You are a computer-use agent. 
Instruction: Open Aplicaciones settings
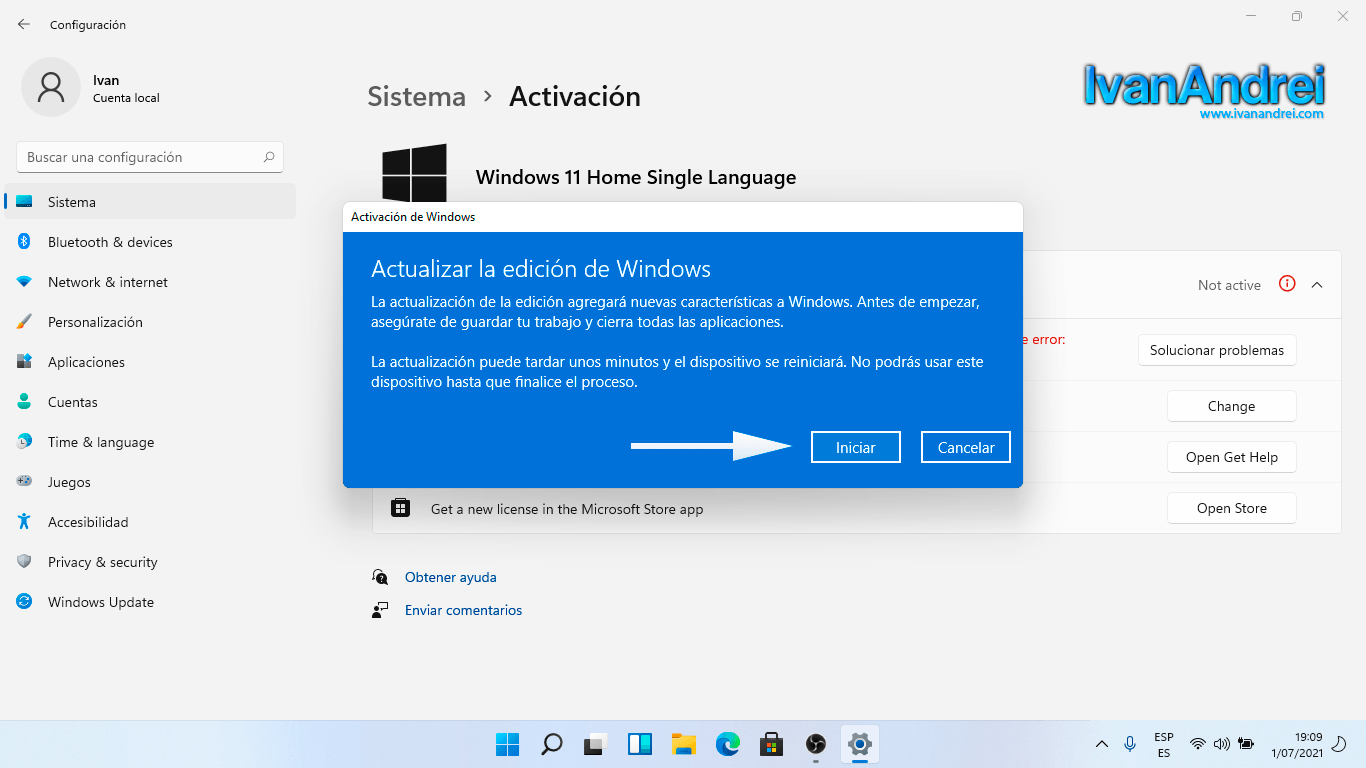pos(150,362)
